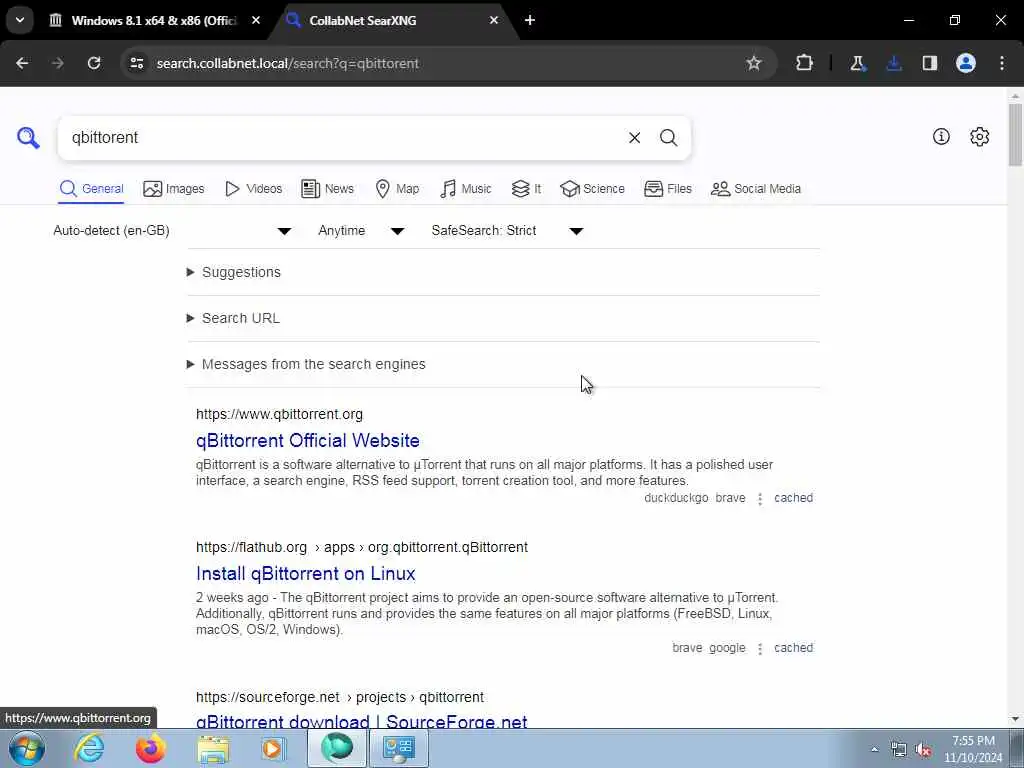Bookmark this page with the star

(x=754, y=63)
